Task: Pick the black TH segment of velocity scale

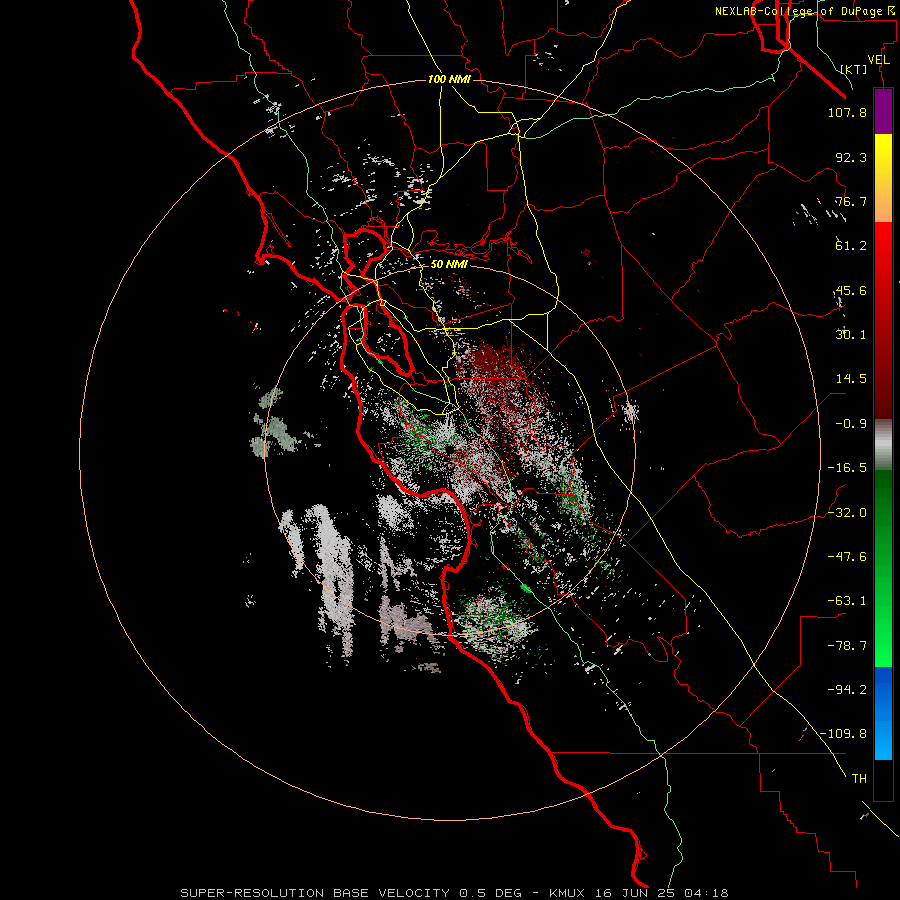Action: point(883,780)
